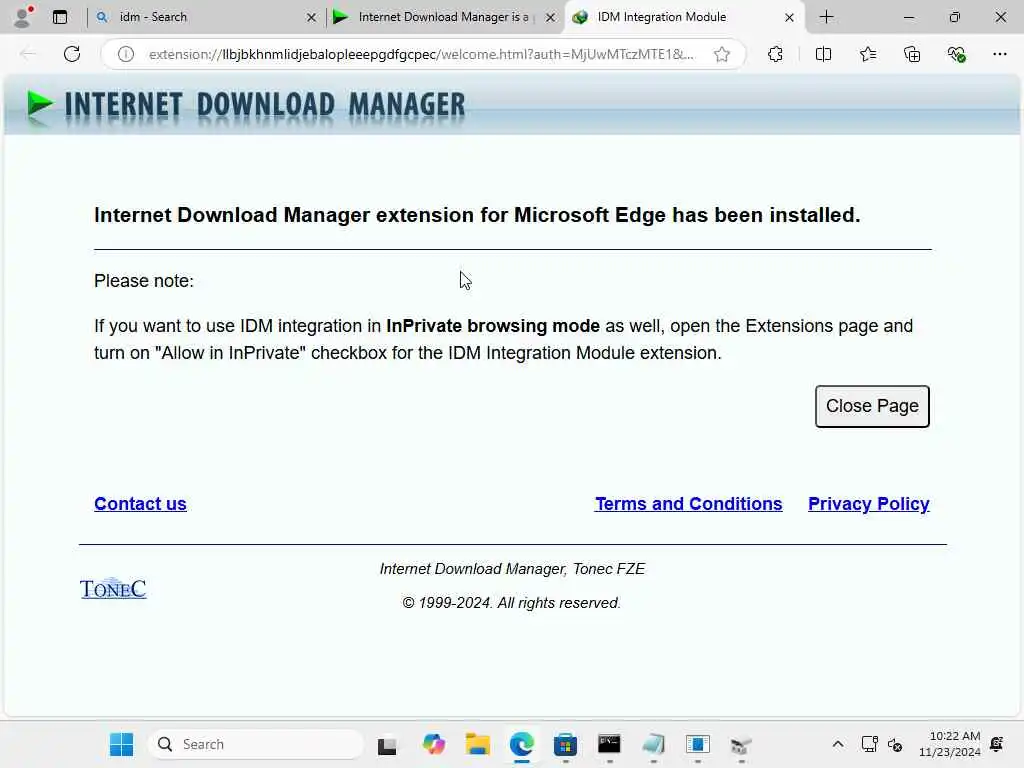The height and width of the screenshot is (768, 1024).
Task: Open File Explorer from taskbar
Action: pyautogui.click(x=477, y=744)
